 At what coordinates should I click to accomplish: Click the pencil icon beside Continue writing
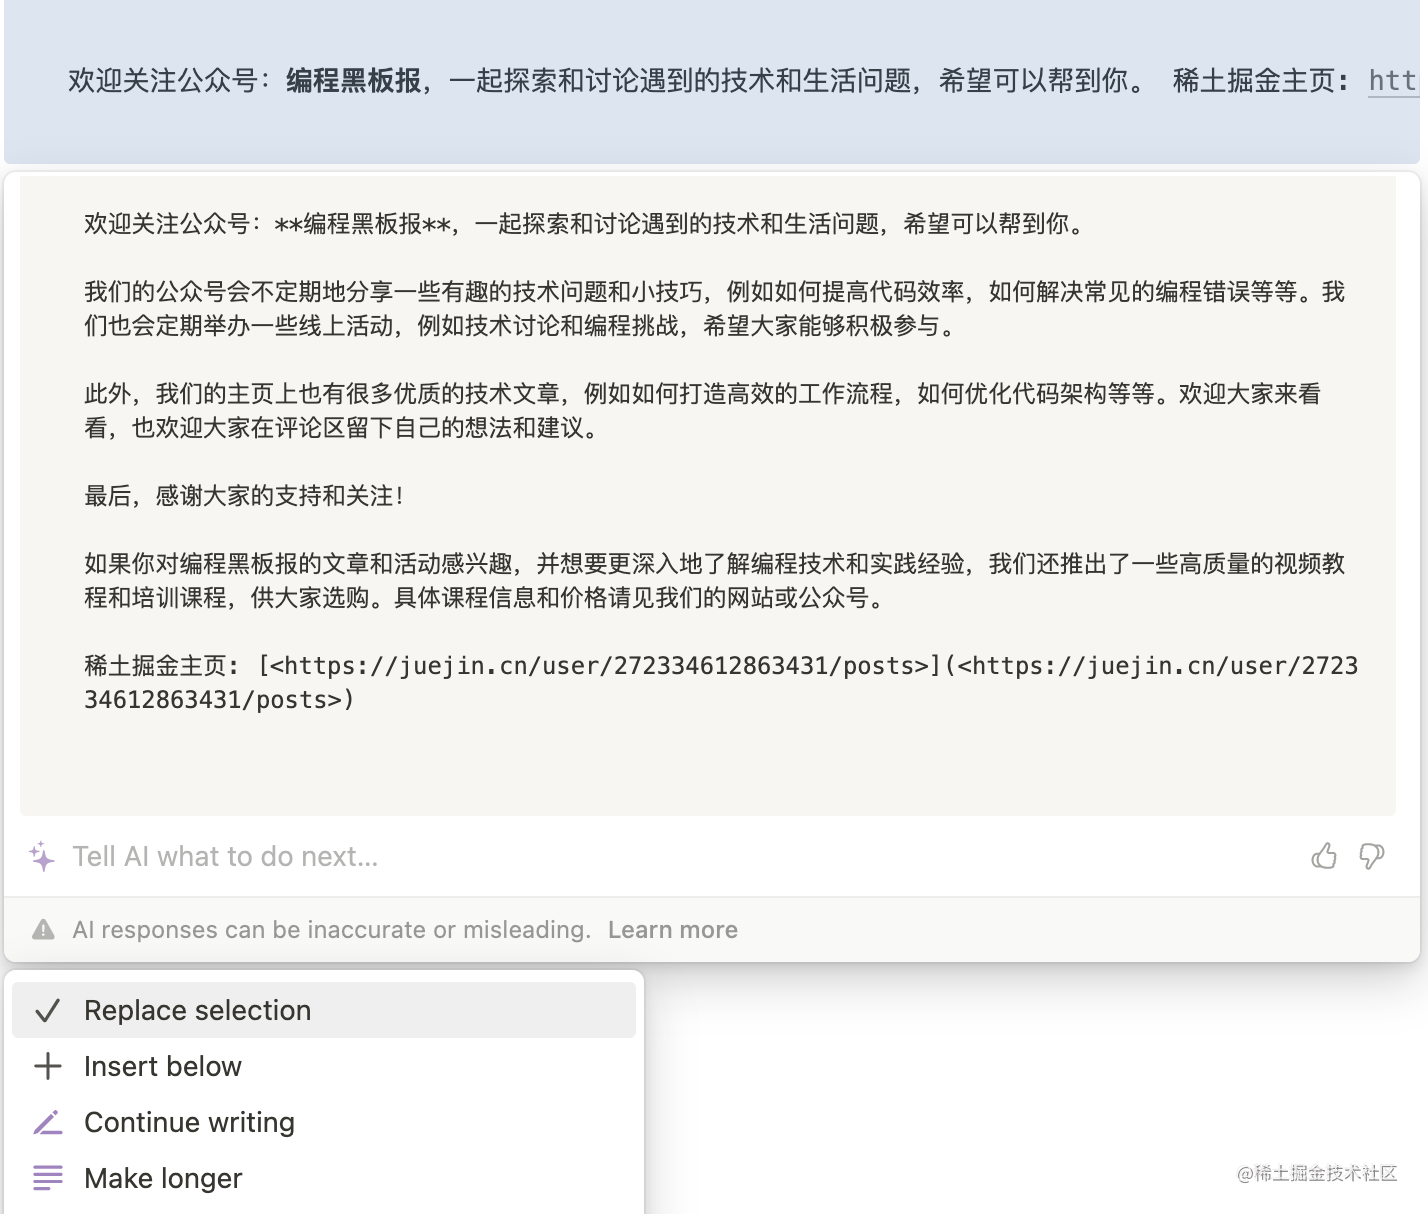[x=48, y=1122]
